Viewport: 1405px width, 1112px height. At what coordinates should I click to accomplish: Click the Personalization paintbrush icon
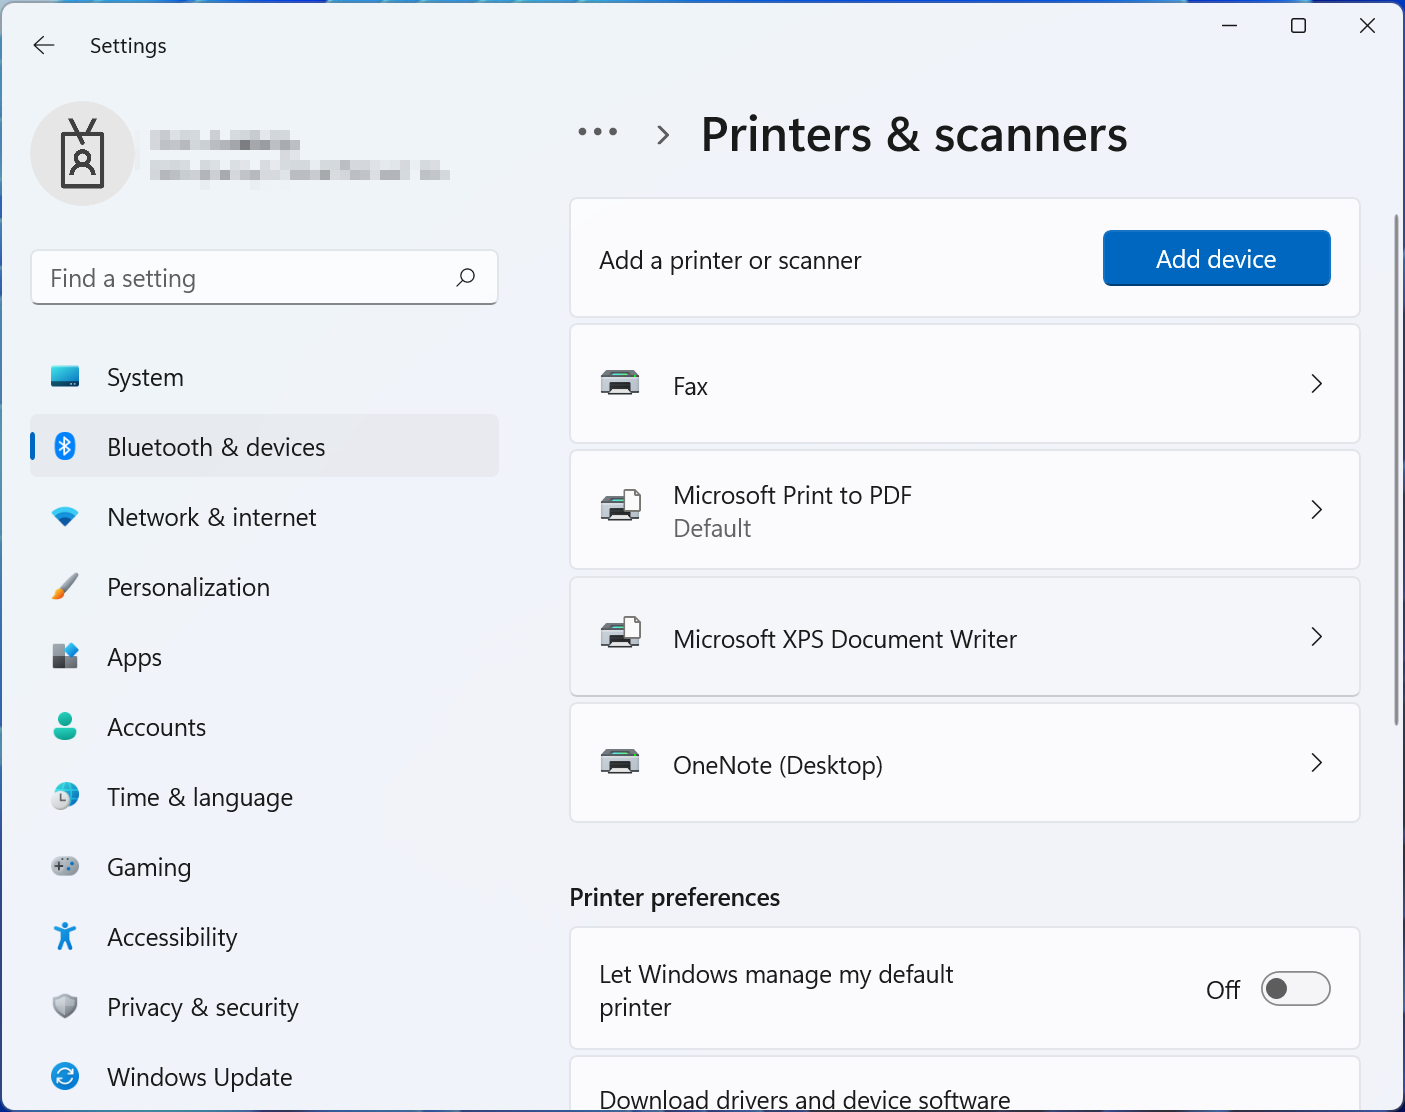(x=65, y=587)
